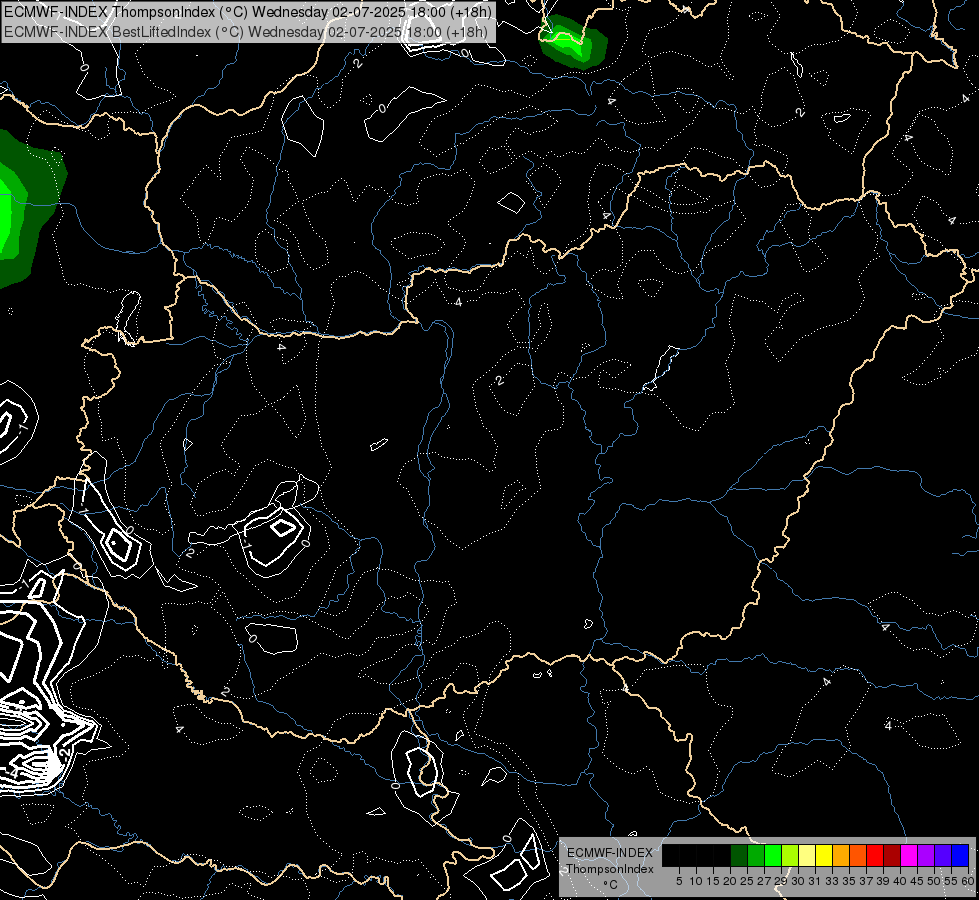Click the dark red 39–40 legend swatch

coord(892,855)
